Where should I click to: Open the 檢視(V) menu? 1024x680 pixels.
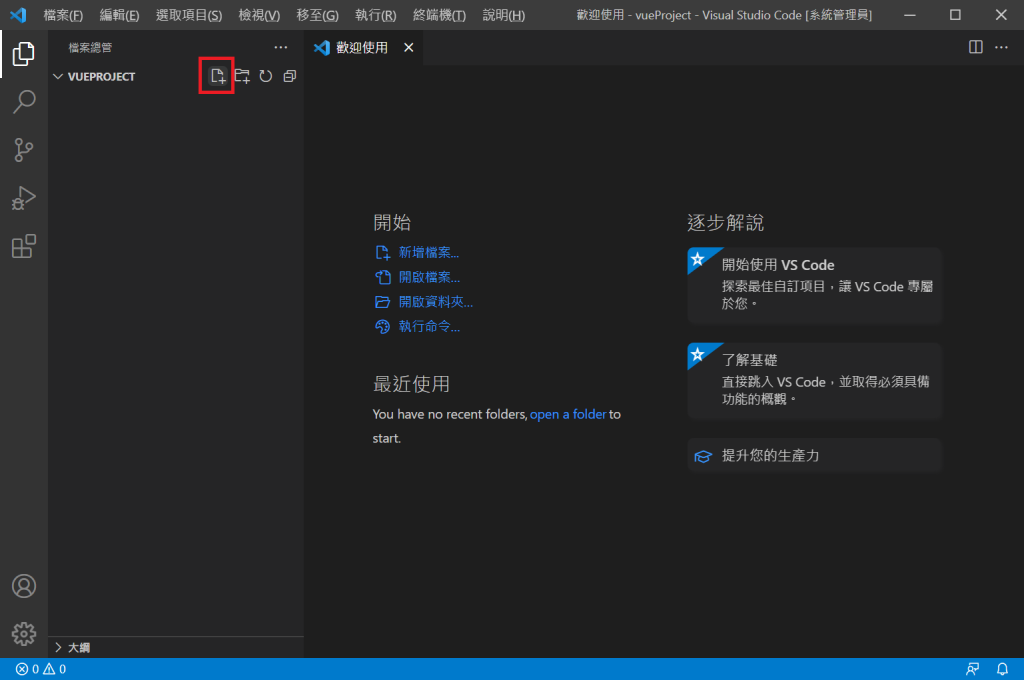259,15
